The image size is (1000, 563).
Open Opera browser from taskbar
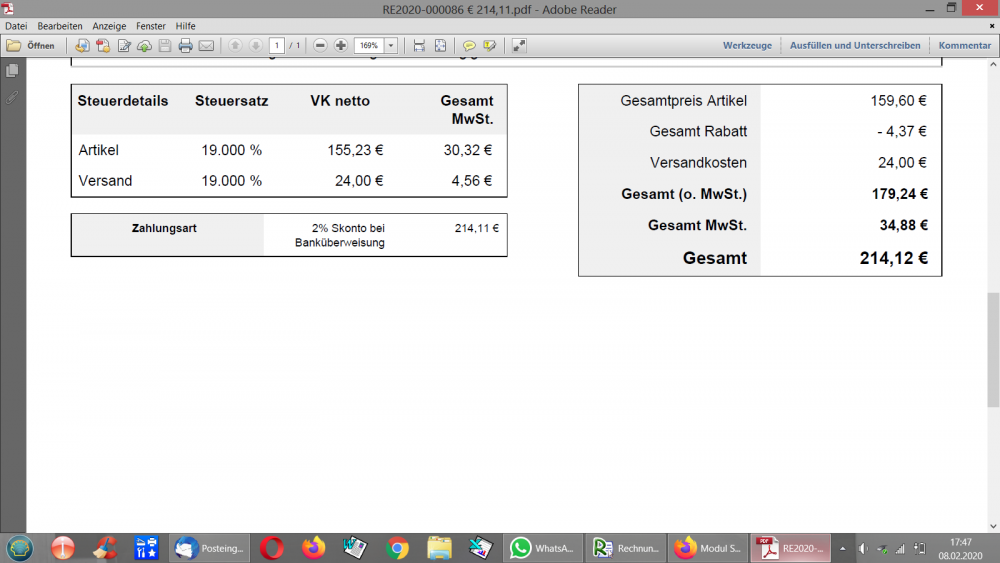[x=272, y=548]
